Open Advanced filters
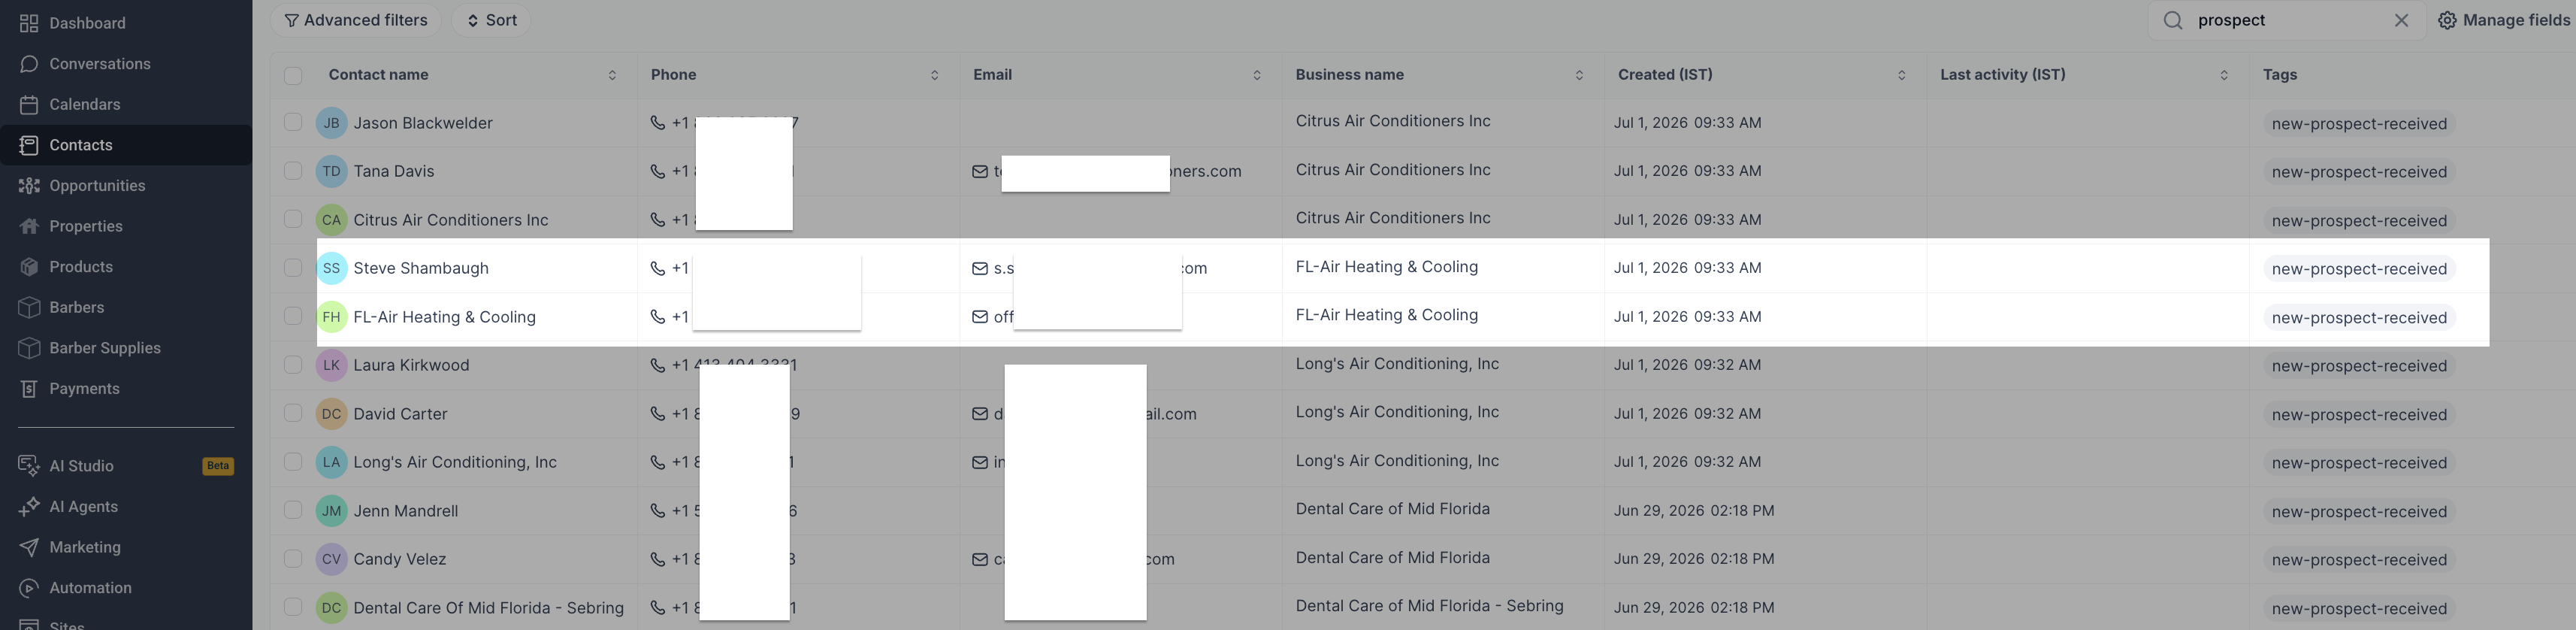Screen dimensions: 2576x630 coord(356,20)
